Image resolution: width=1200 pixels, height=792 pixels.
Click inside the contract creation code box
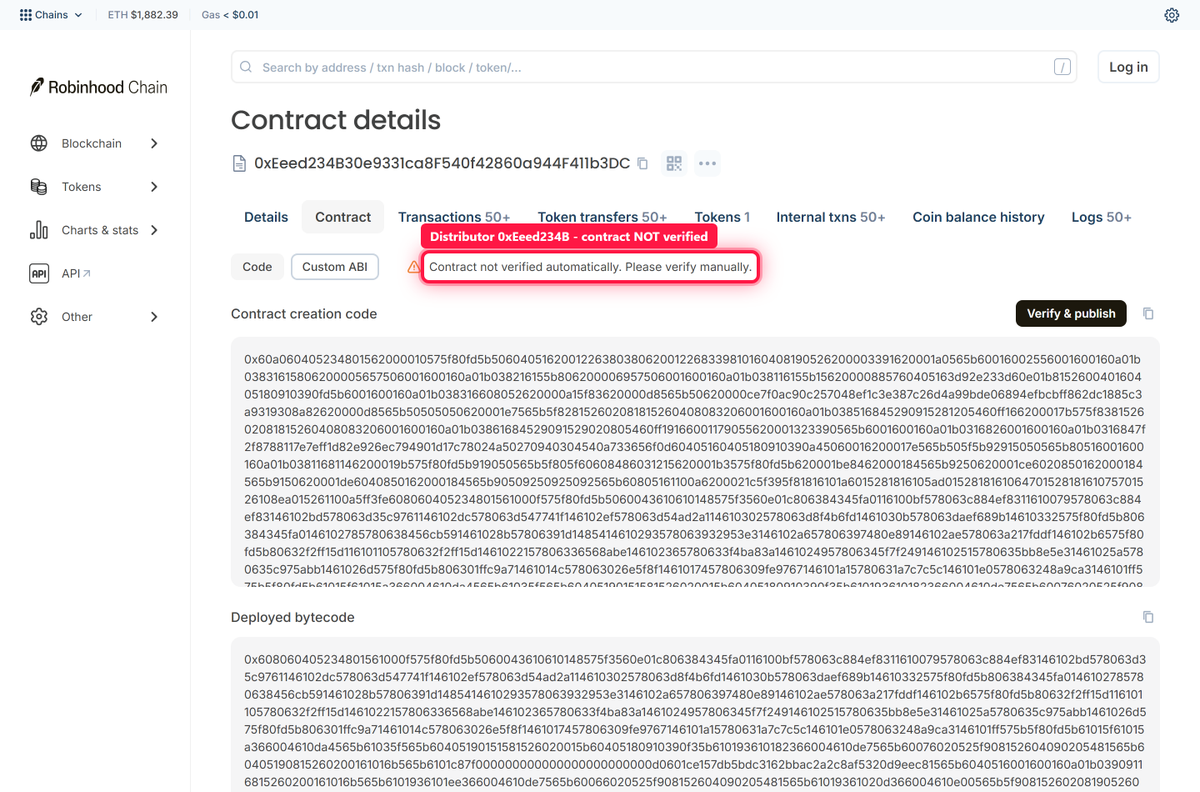(695, 462)
